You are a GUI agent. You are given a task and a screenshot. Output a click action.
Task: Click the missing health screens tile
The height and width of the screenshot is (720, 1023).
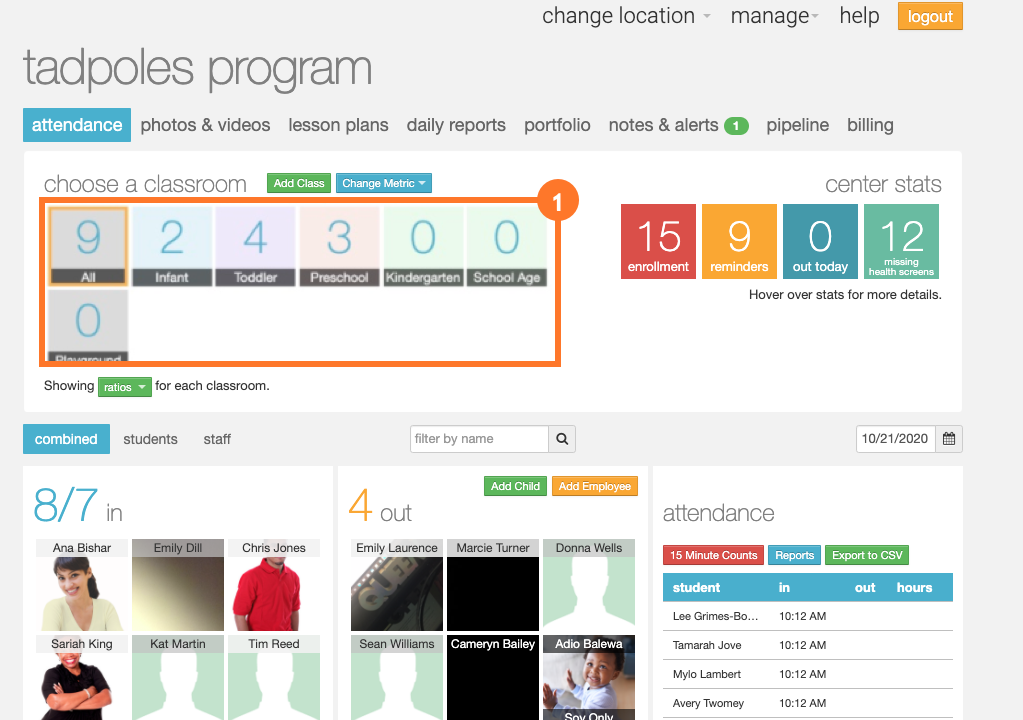pyautogui.click(x=901, y=241)
